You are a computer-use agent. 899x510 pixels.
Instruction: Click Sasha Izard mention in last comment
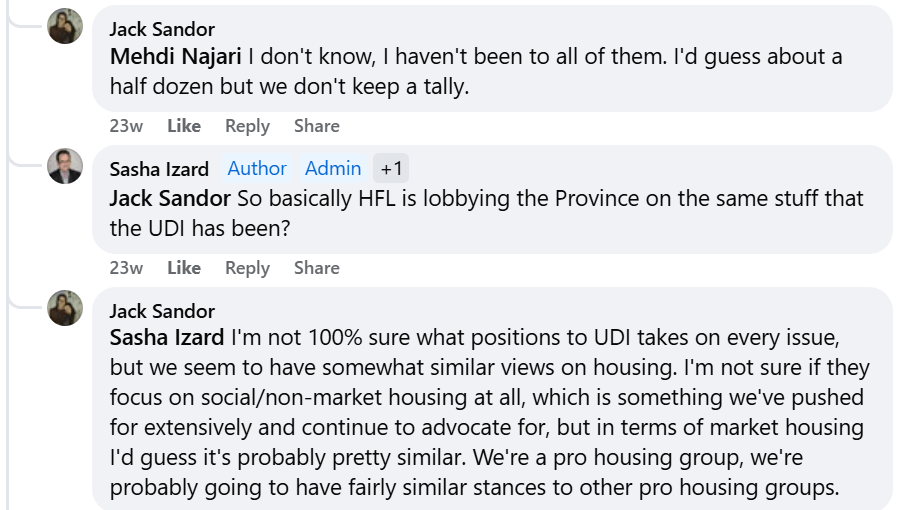pyautogui.click(x=167, y=339)
